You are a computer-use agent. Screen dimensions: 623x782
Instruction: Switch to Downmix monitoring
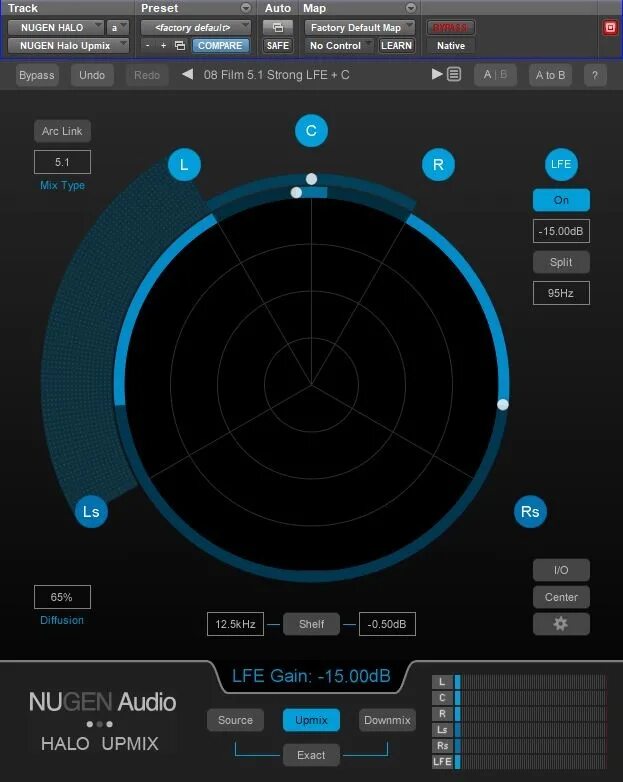tap(387, 720)
